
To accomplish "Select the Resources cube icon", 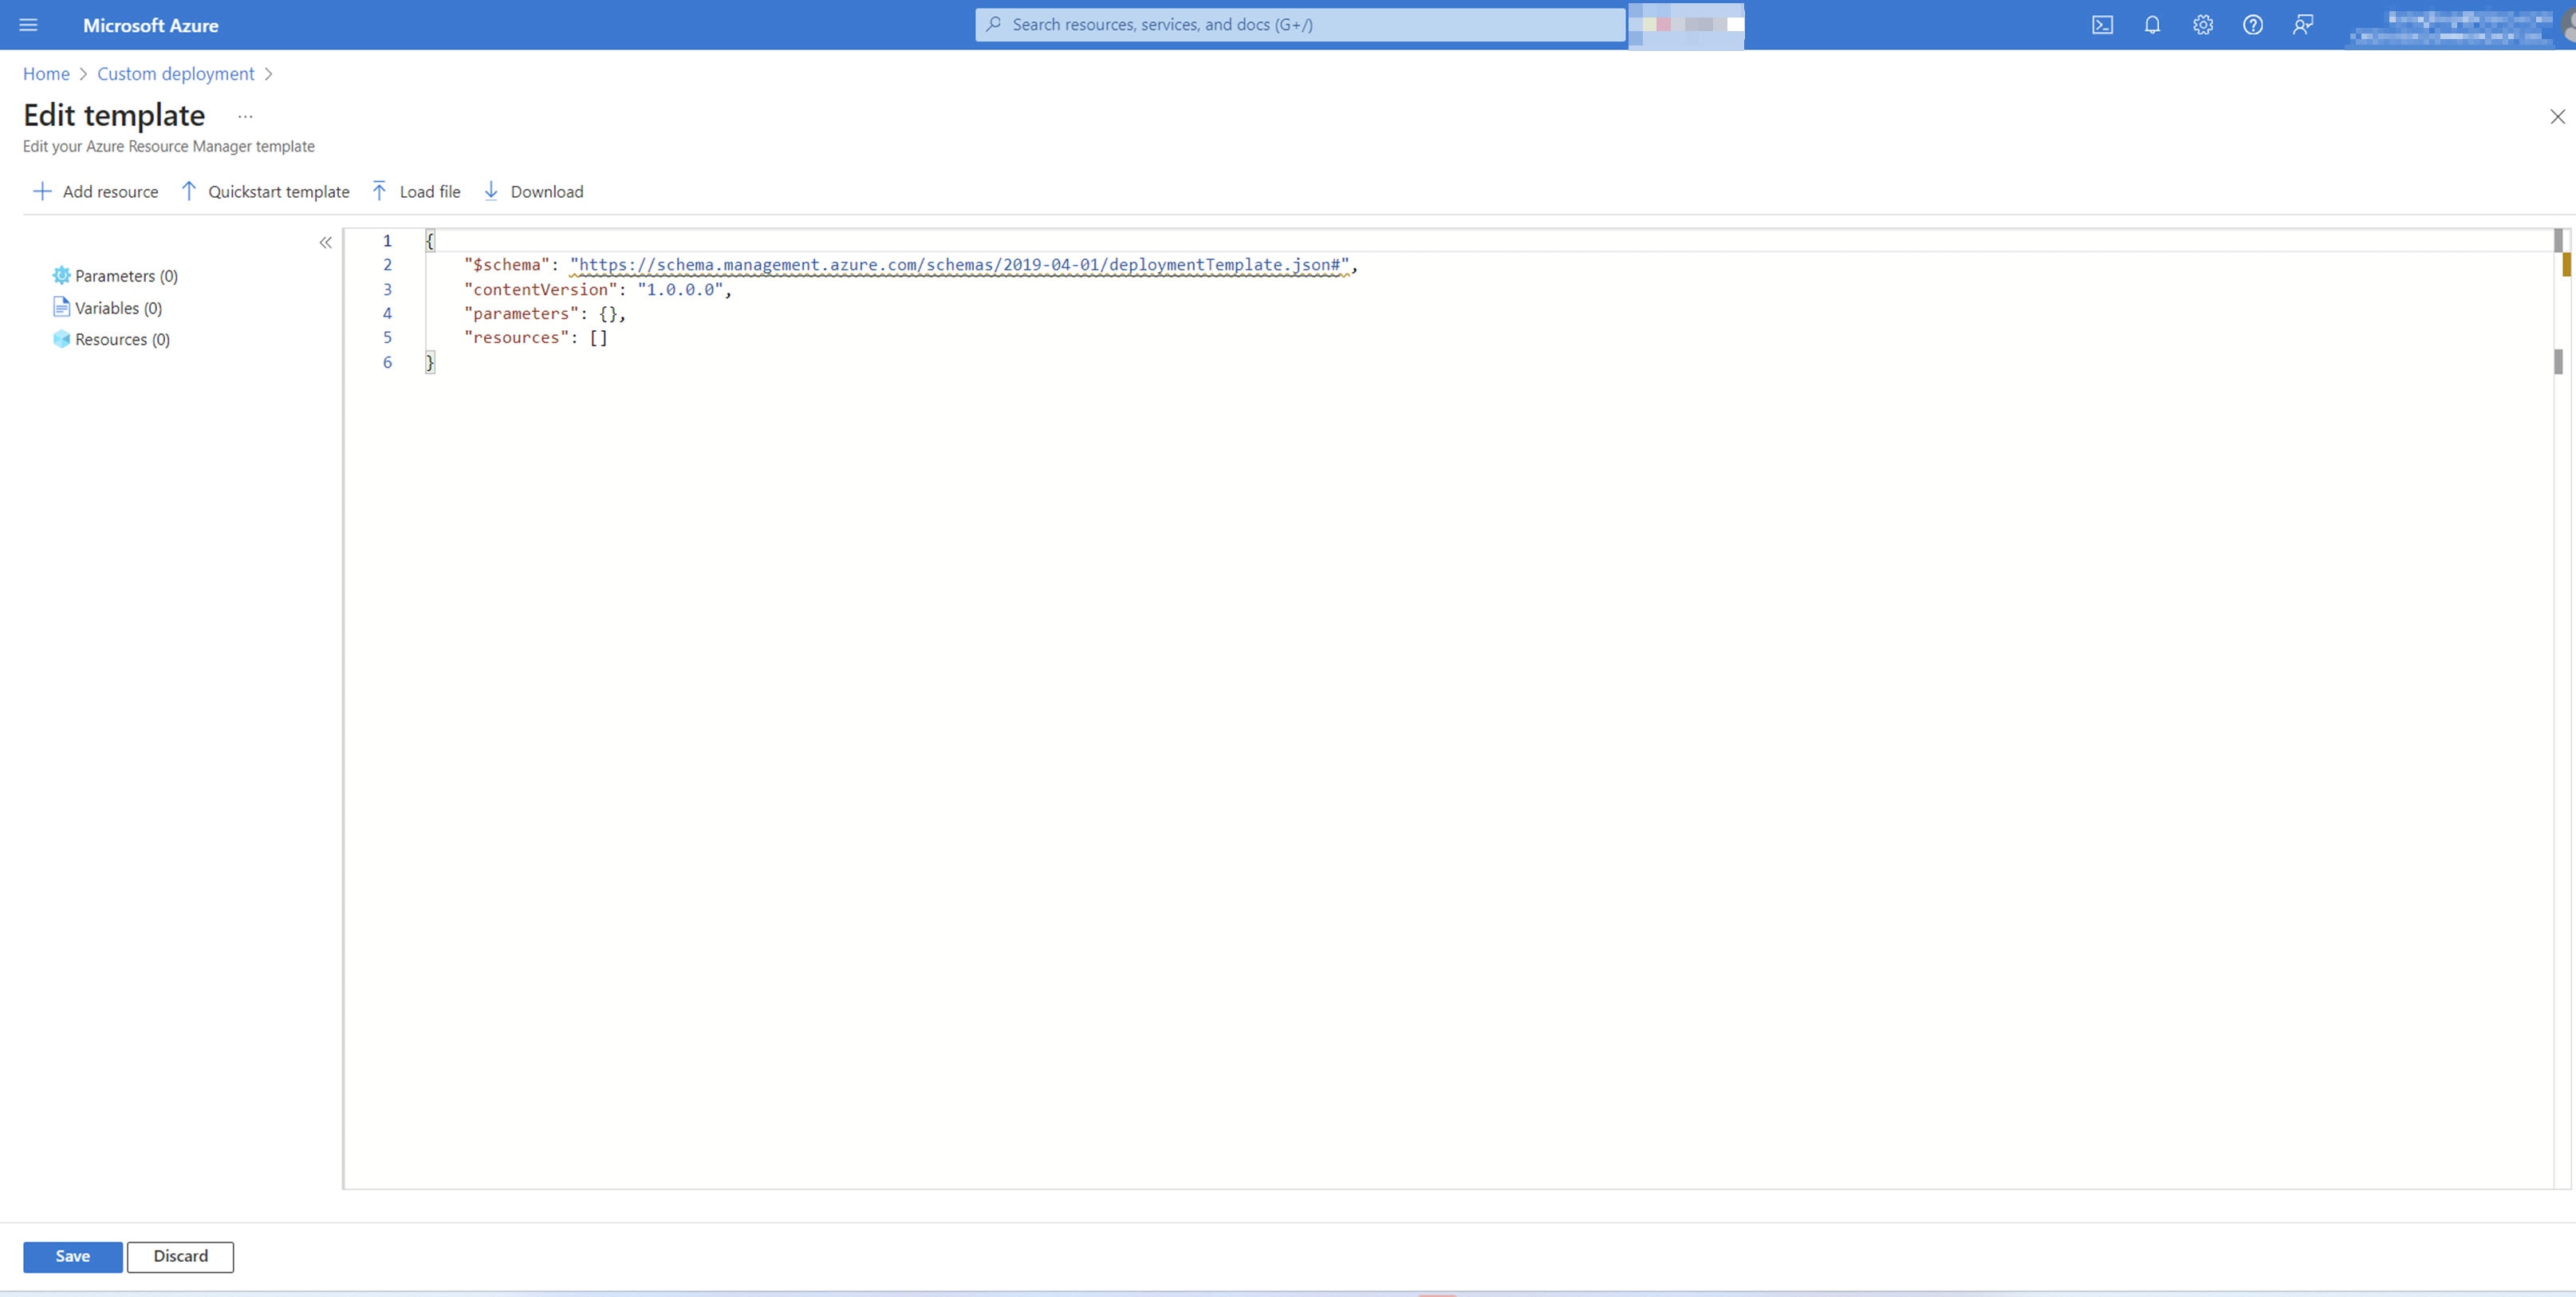I will [61, 339].
